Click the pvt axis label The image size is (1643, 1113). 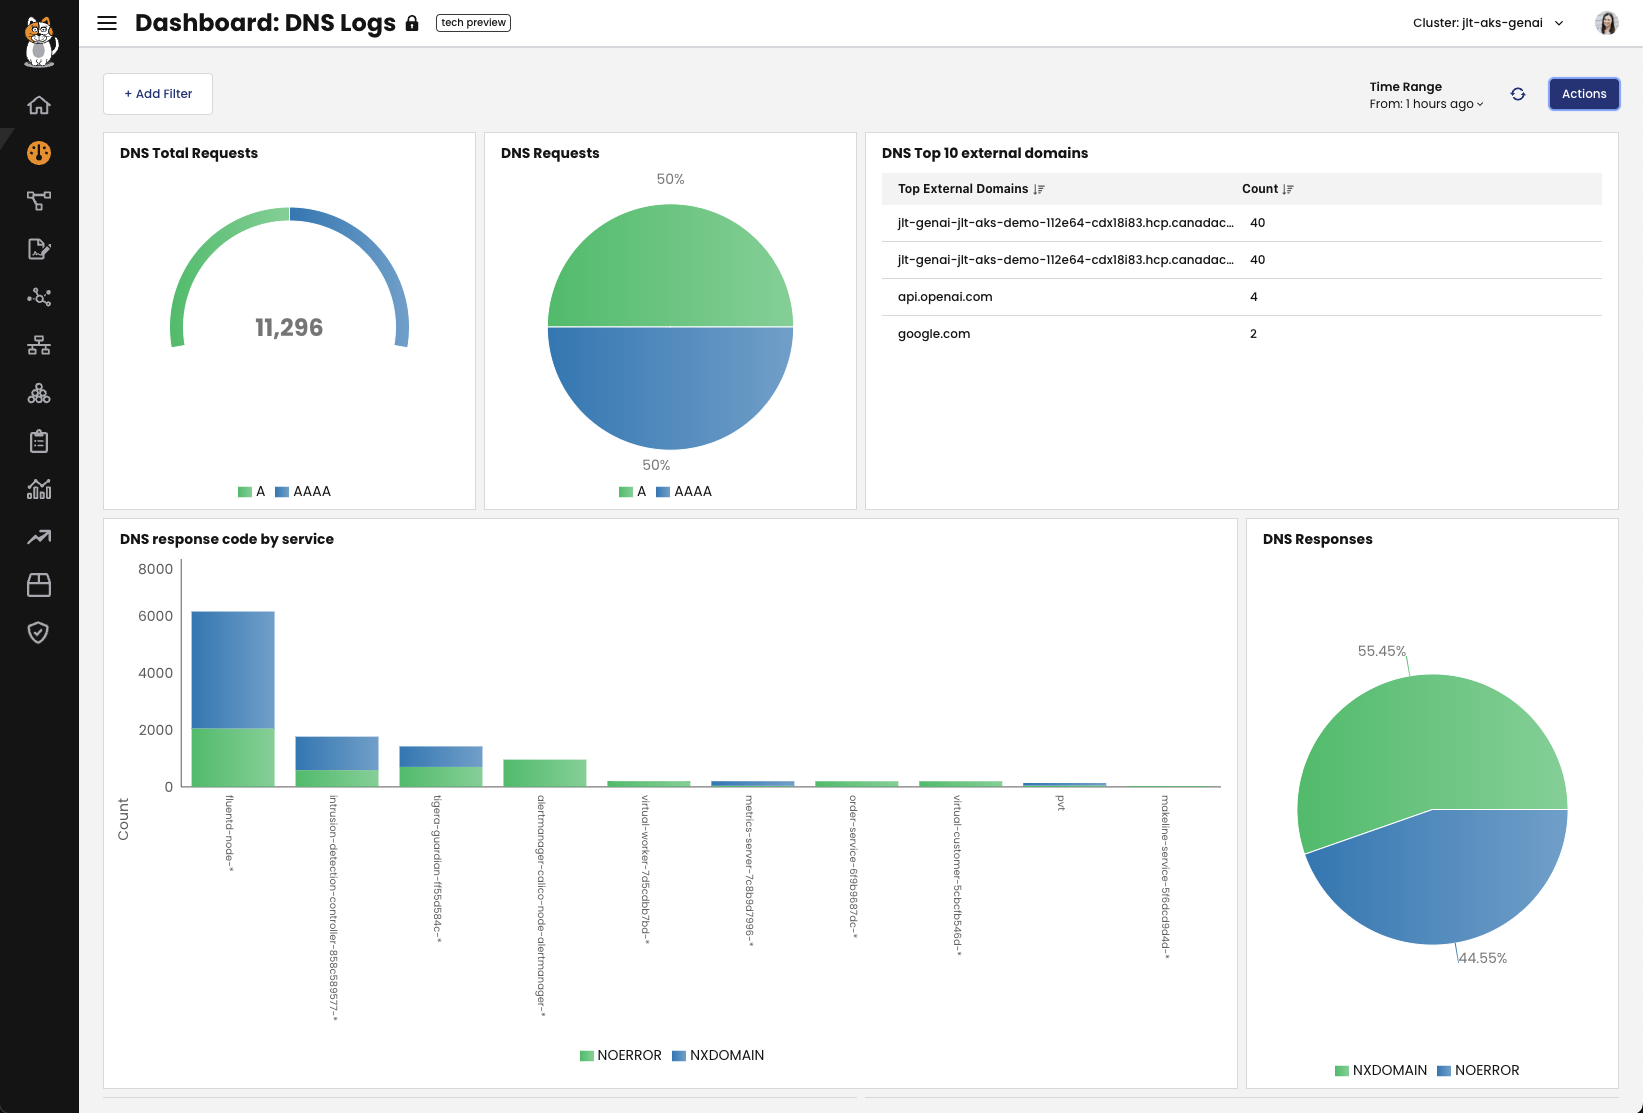(1061, 803)
